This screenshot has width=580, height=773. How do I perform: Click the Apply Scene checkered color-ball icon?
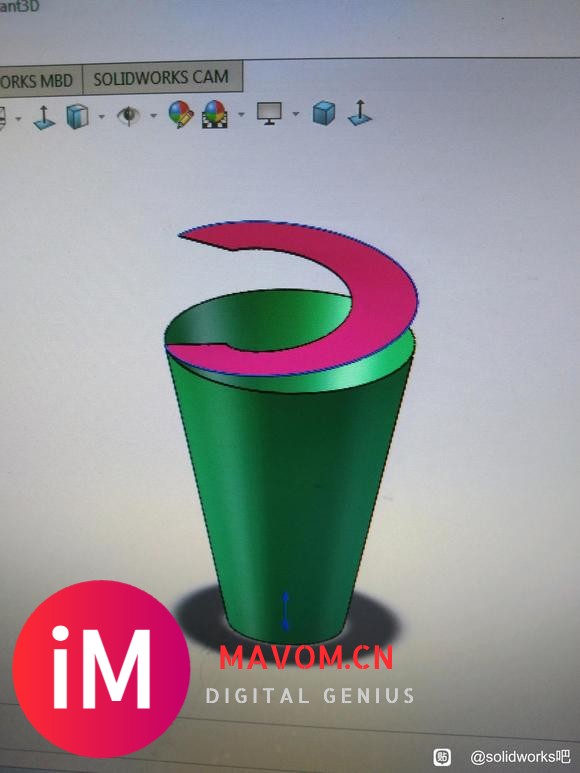(215, 114)
